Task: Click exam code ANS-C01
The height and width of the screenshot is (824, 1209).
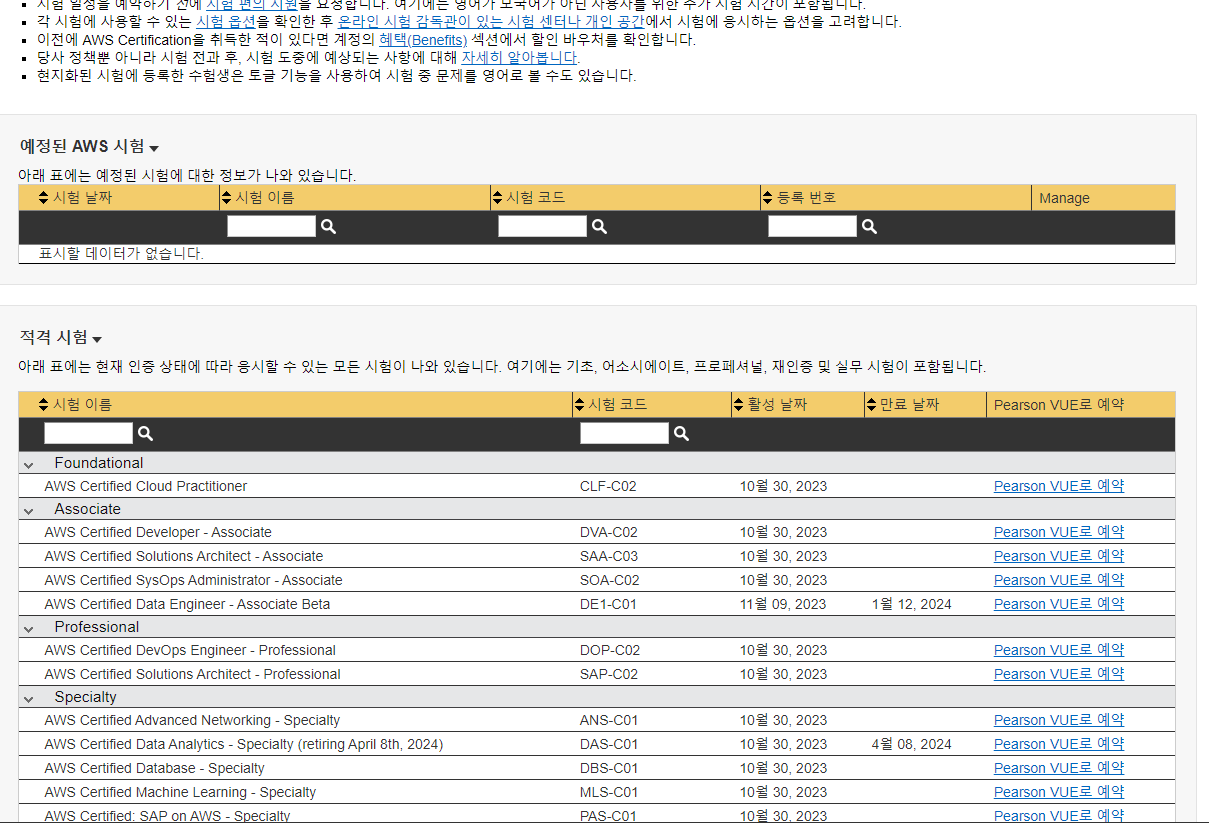Action: 609,720
